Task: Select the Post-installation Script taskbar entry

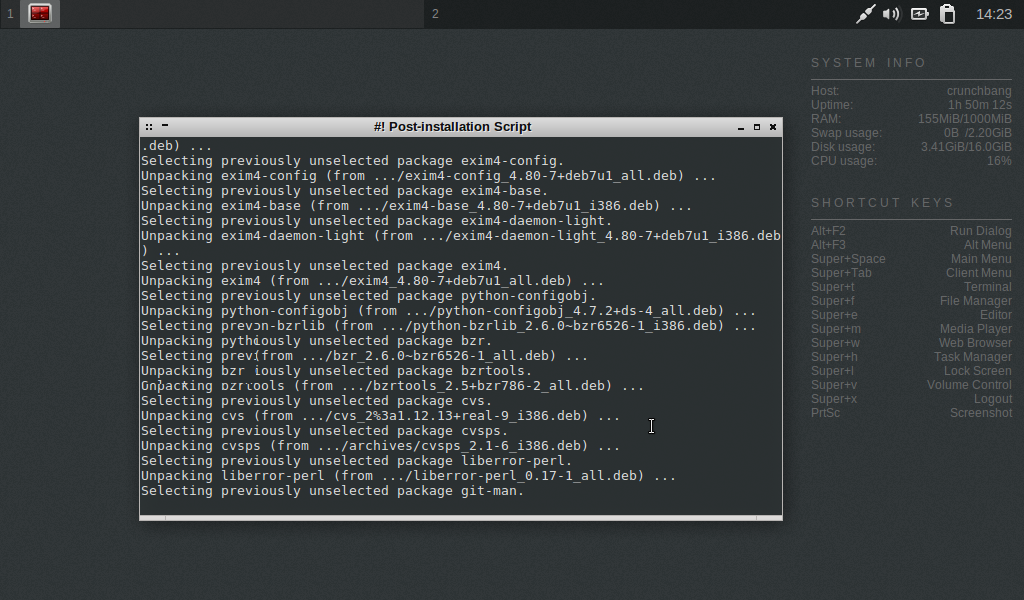Action: [38, 14]
